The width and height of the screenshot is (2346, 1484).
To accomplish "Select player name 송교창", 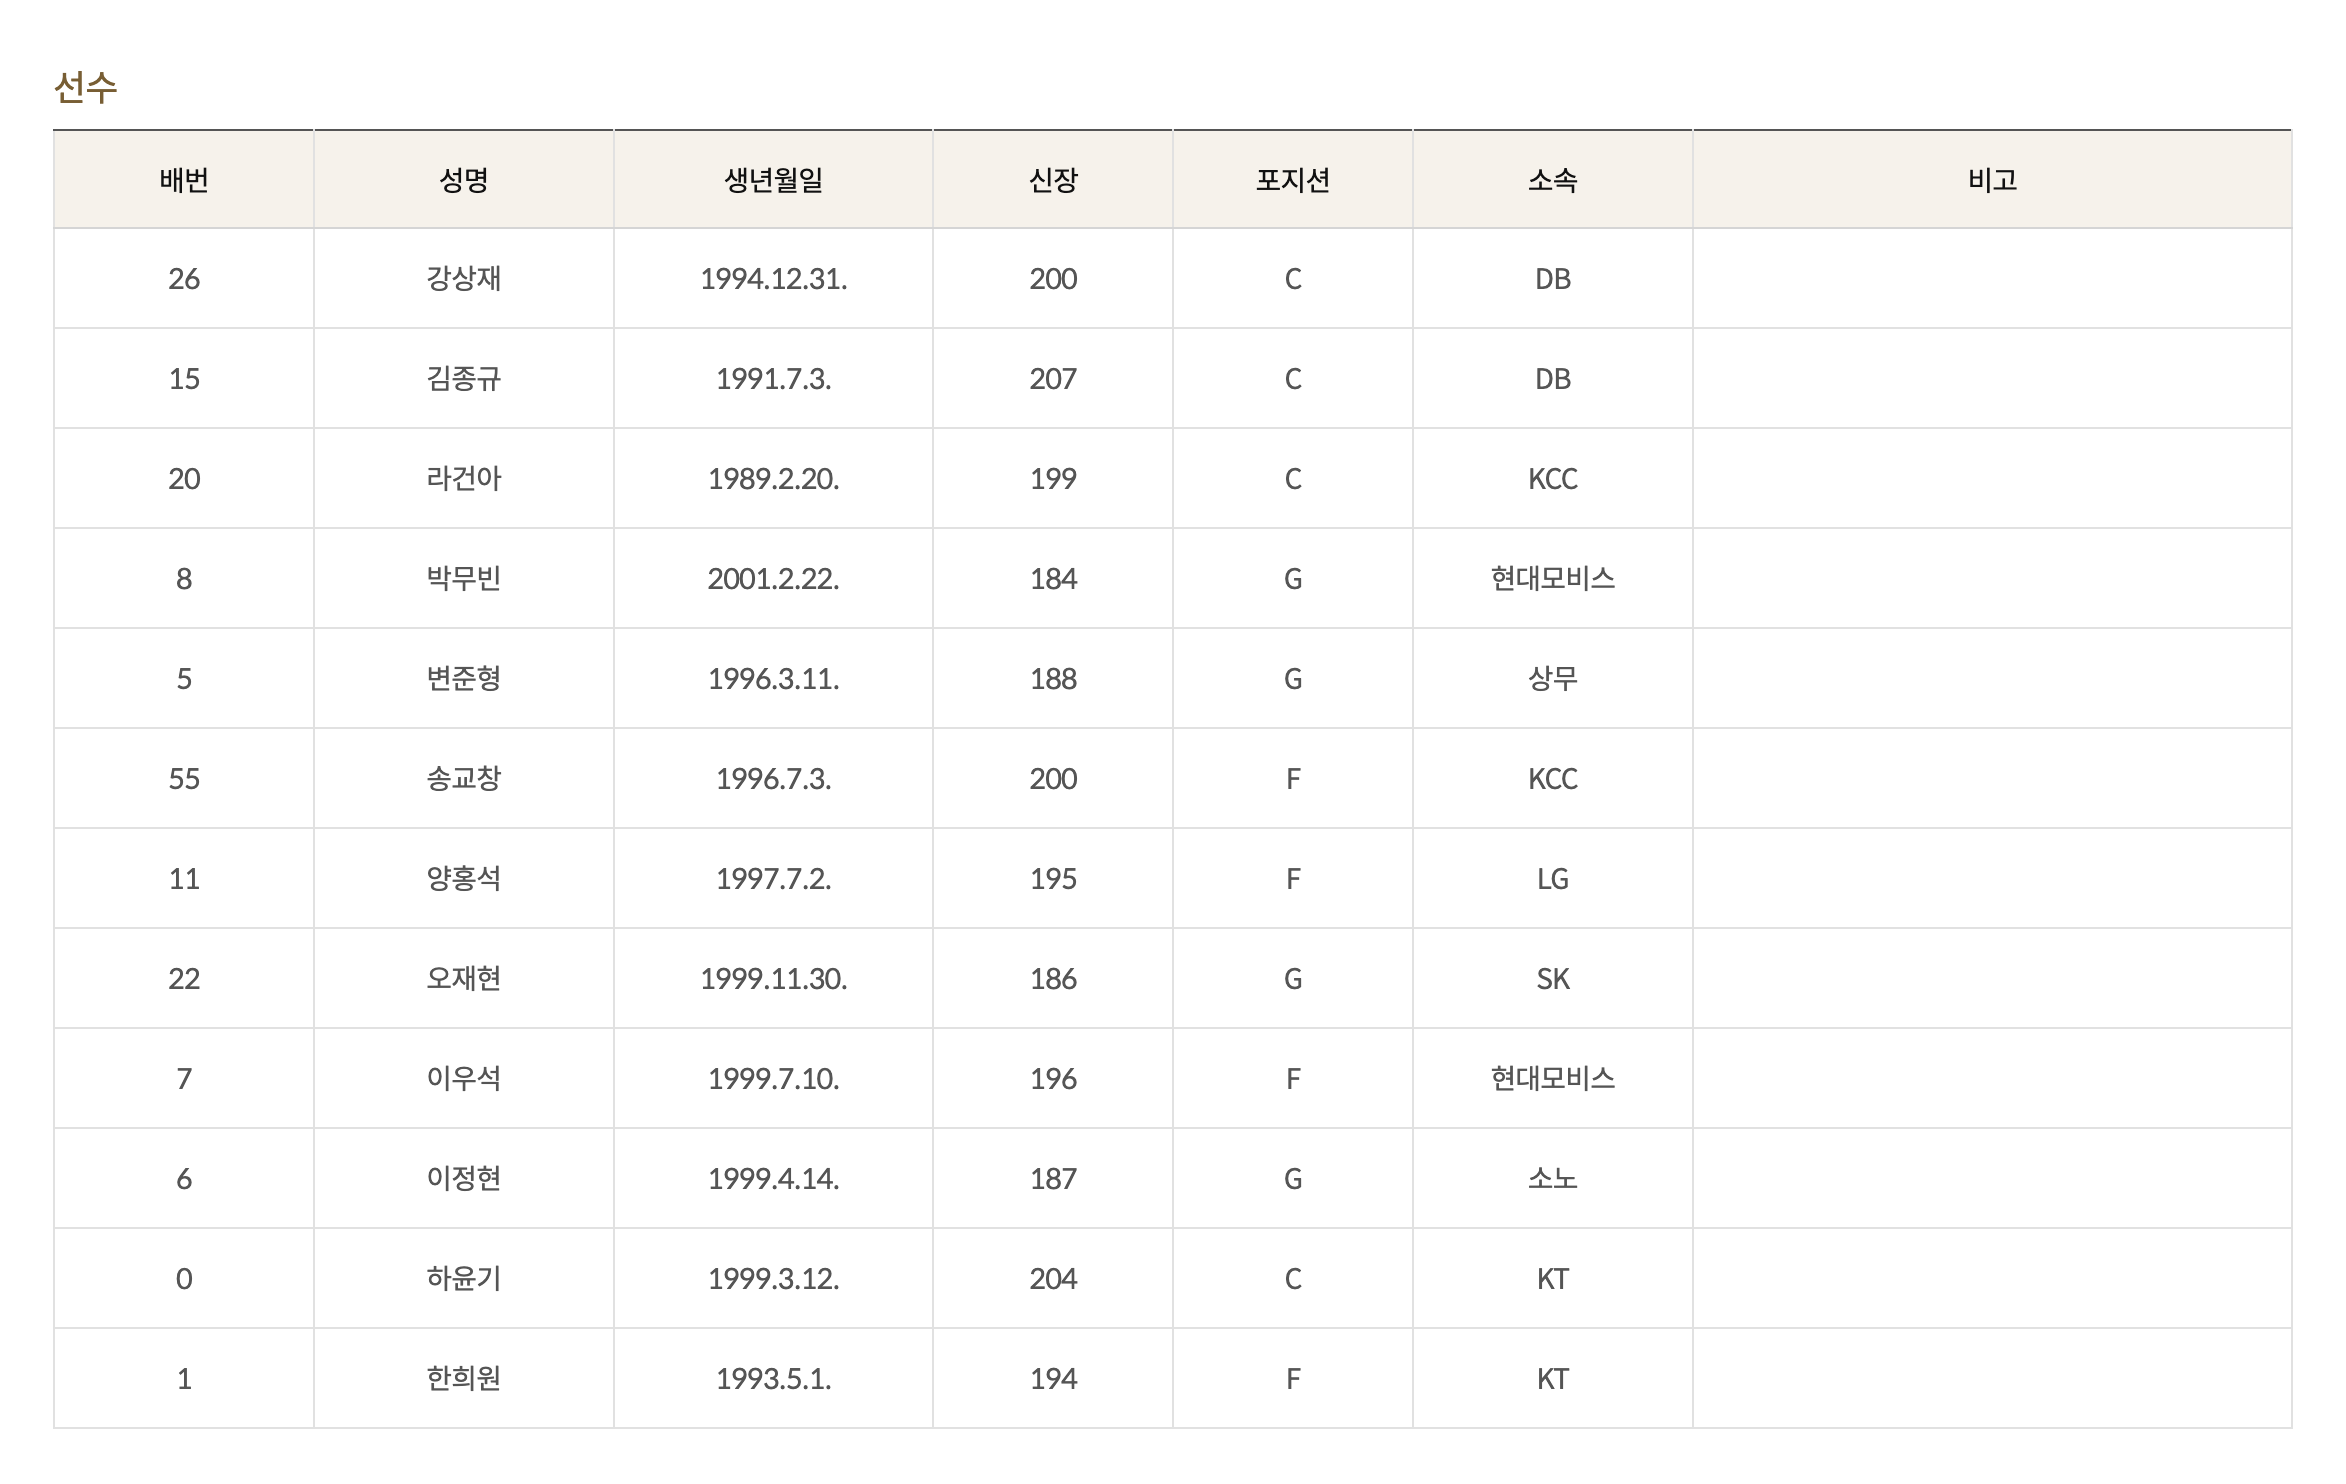I will [464, 778].
